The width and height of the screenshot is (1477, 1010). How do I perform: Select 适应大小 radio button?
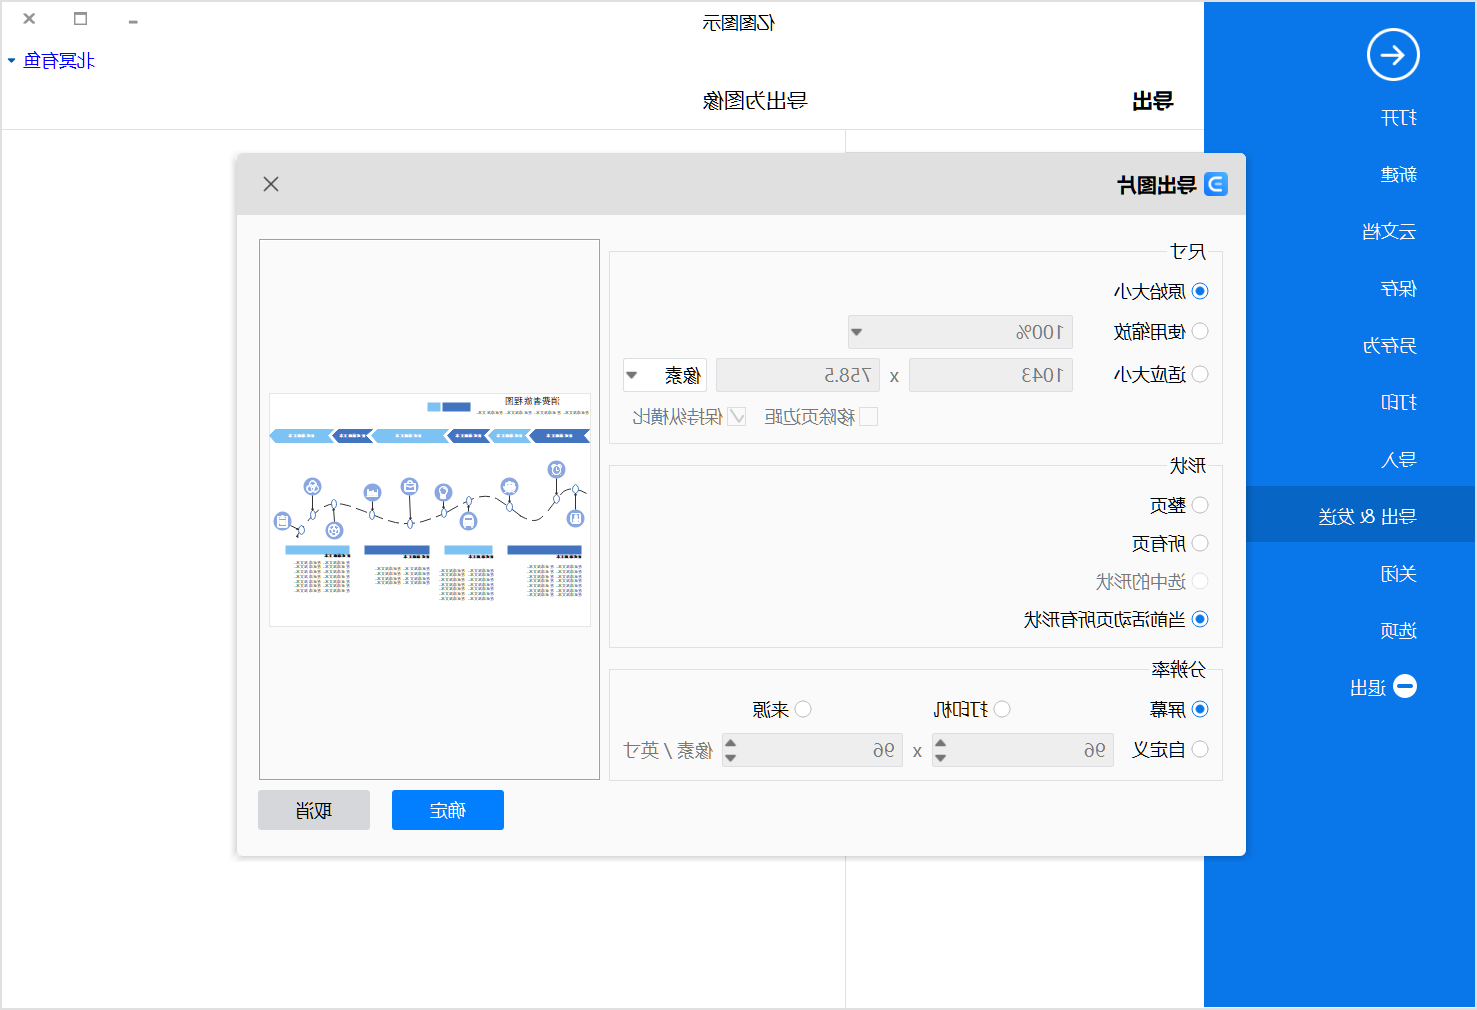click(1200, 374)
